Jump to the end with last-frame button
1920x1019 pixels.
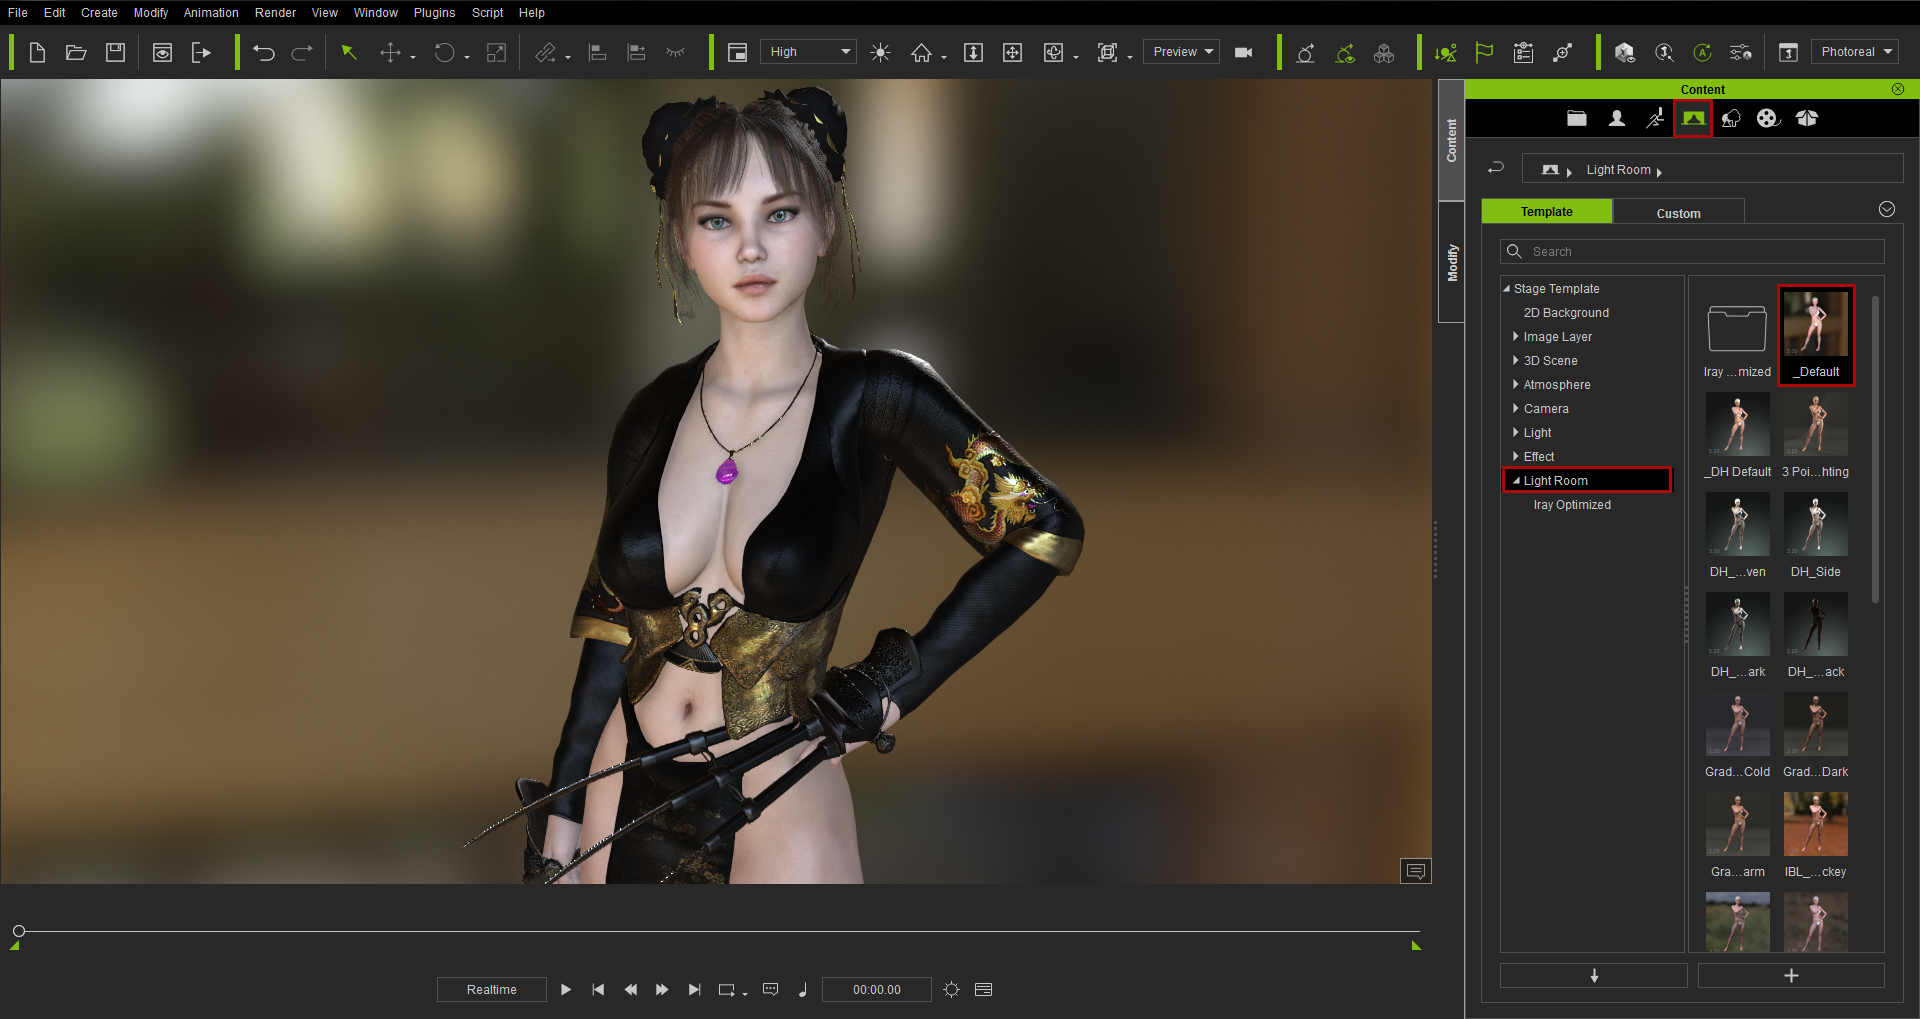coord(694,989)
